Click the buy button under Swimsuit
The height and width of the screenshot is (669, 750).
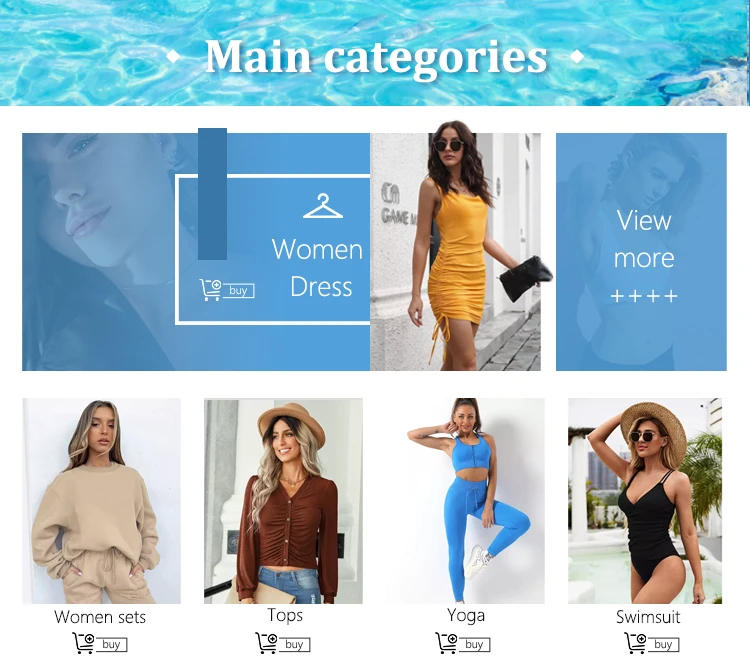pos(663,645)
